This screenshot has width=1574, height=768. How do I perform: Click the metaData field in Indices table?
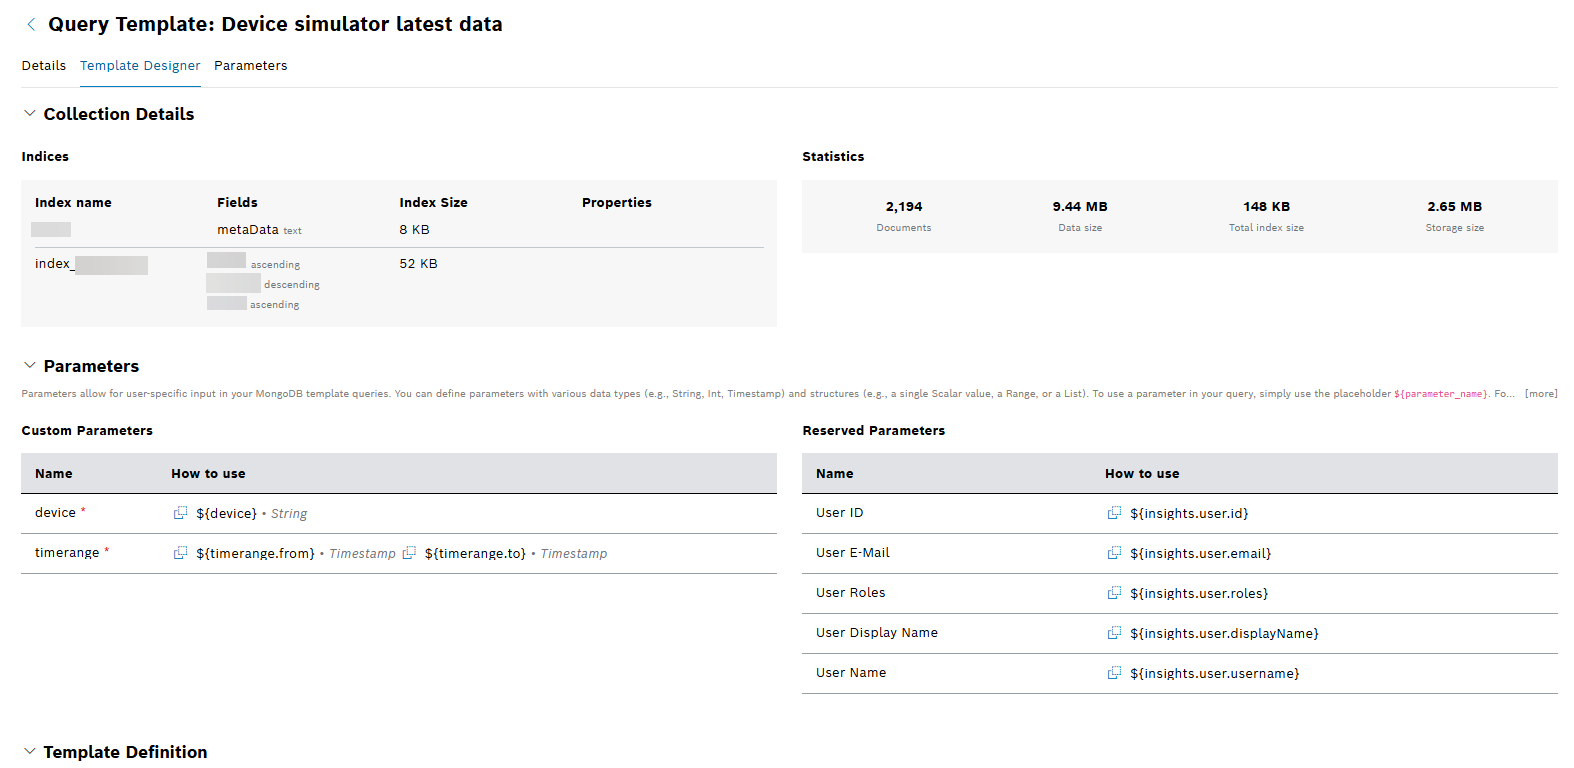[x=248, y=230]
